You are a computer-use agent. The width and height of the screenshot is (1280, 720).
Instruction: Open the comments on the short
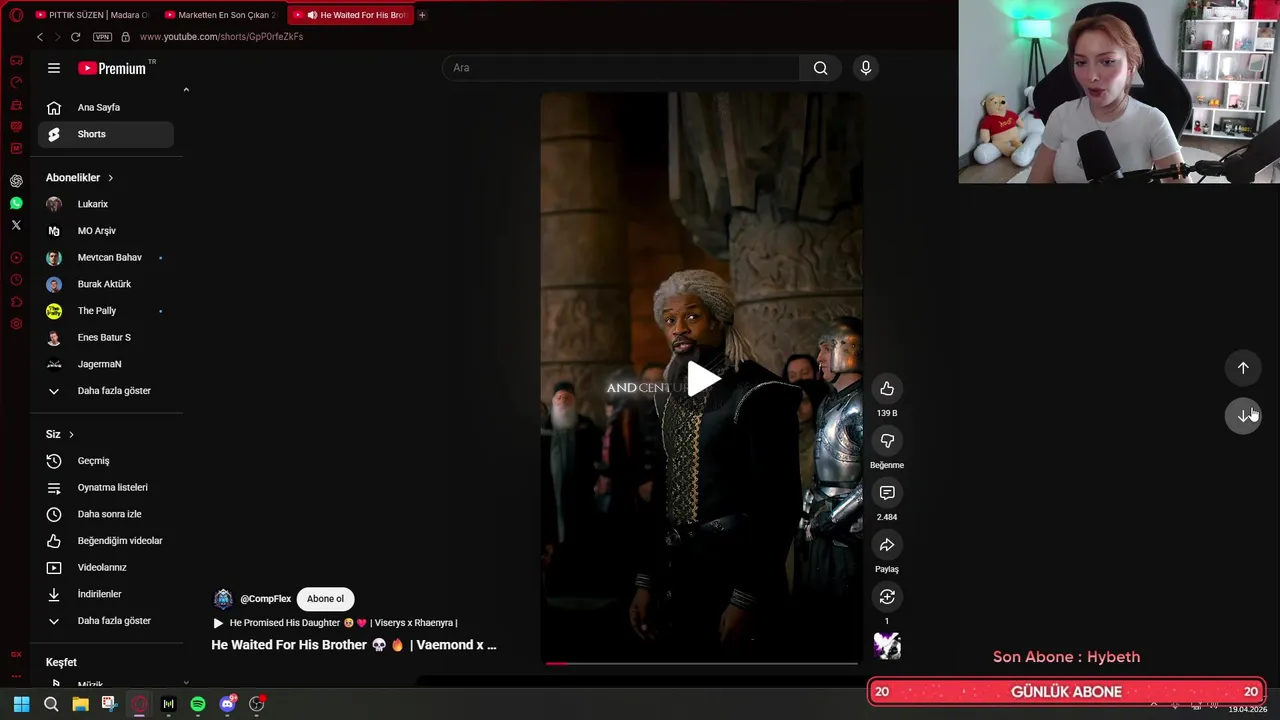point(887,492)
